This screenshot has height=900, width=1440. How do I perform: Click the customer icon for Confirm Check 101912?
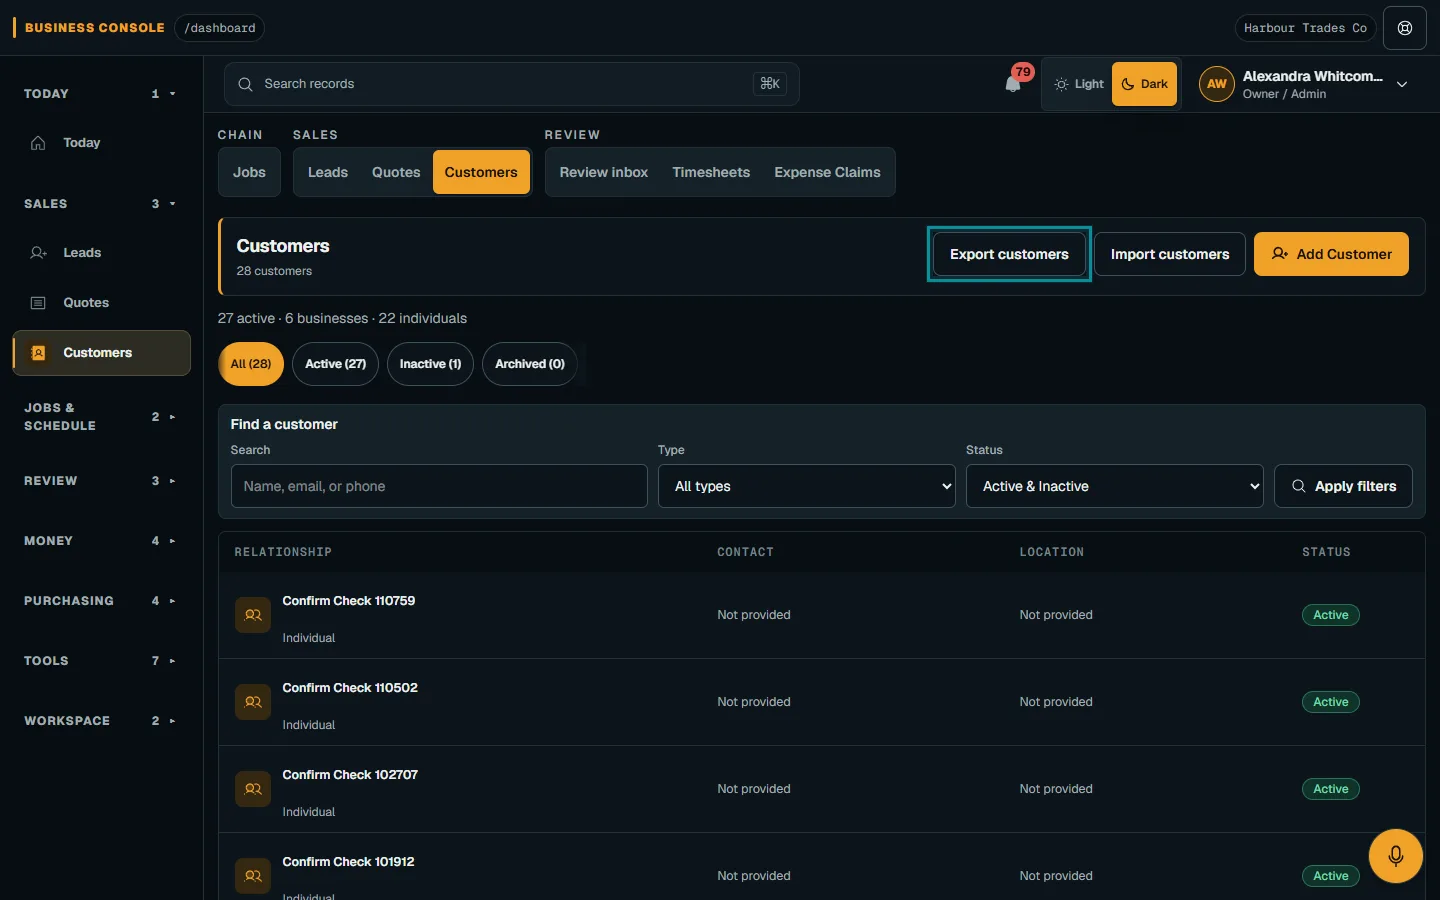coord(253,876)
